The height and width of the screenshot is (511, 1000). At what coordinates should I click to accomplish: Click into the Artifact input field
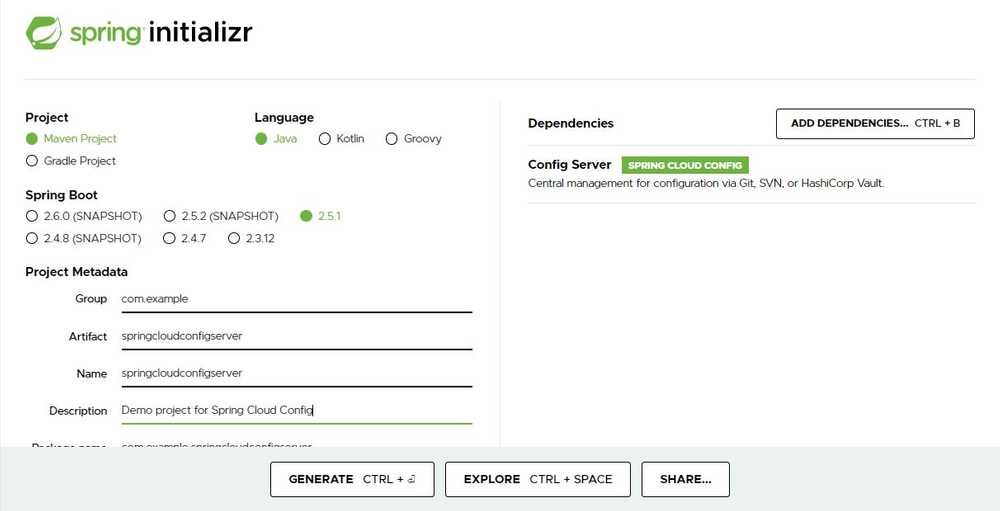pos(297,336)
